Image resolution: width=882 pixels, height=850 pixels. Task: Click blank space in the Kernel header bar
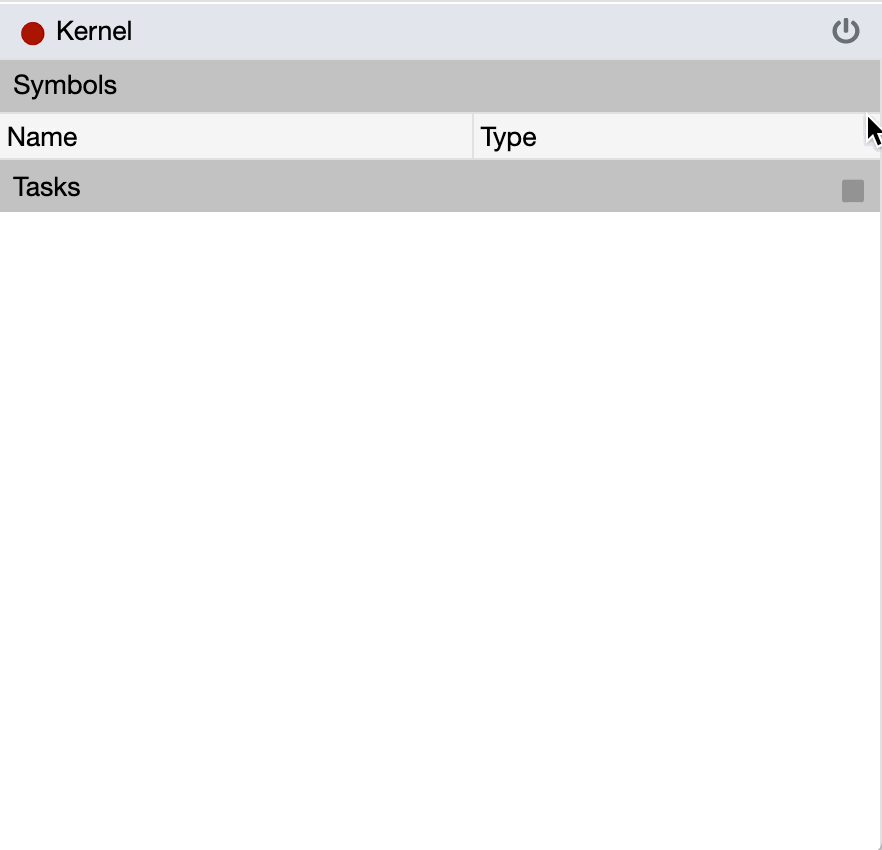[480, 31]
